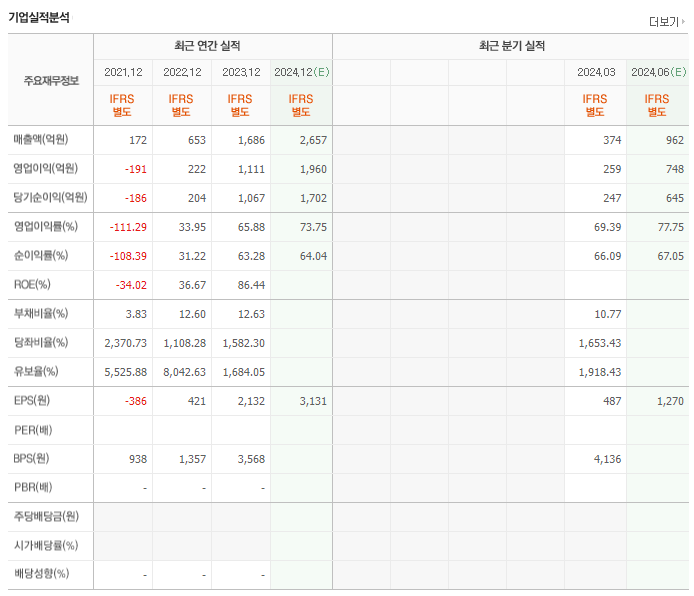Click the 2024.12(E) column header
This screenshot has width=694, height=596.
point(302,72)
